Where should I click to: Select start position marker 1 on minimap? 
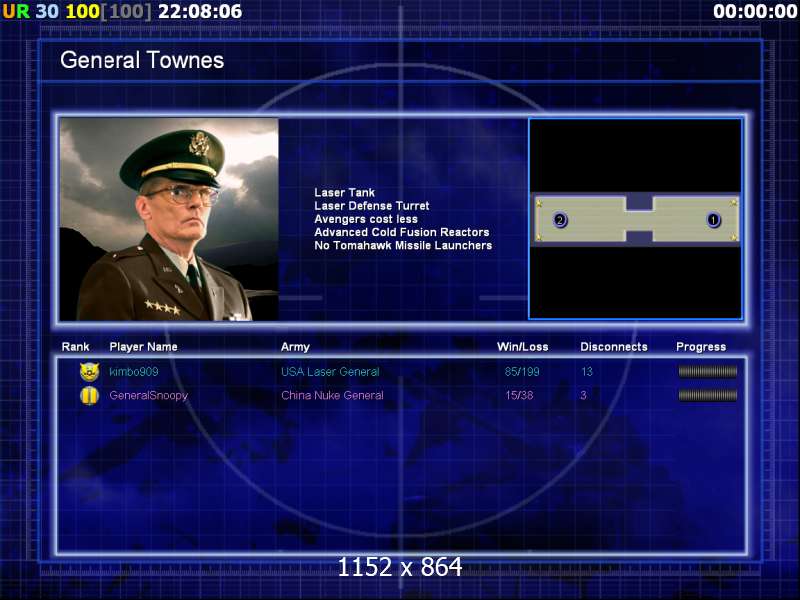coord(713,220)
